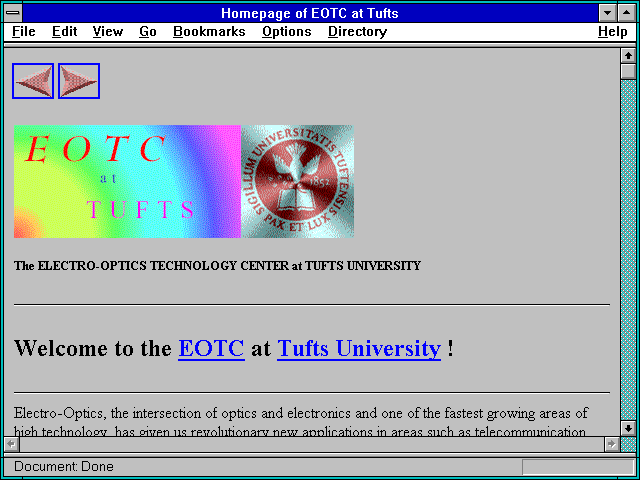Open the File menu
Image resolution: width=640 pixels, height=480 pixels.
click(x=24, y=32)
